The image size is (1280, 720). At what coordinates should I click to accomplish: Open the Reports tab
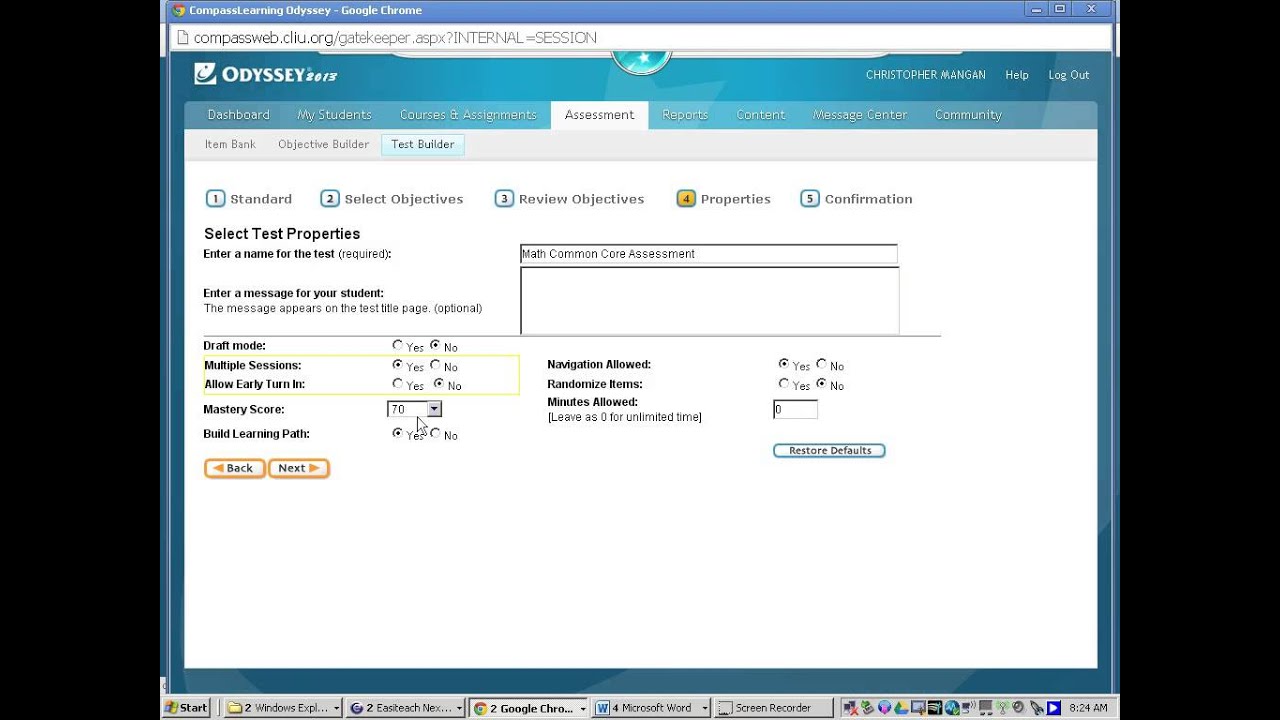685,115
